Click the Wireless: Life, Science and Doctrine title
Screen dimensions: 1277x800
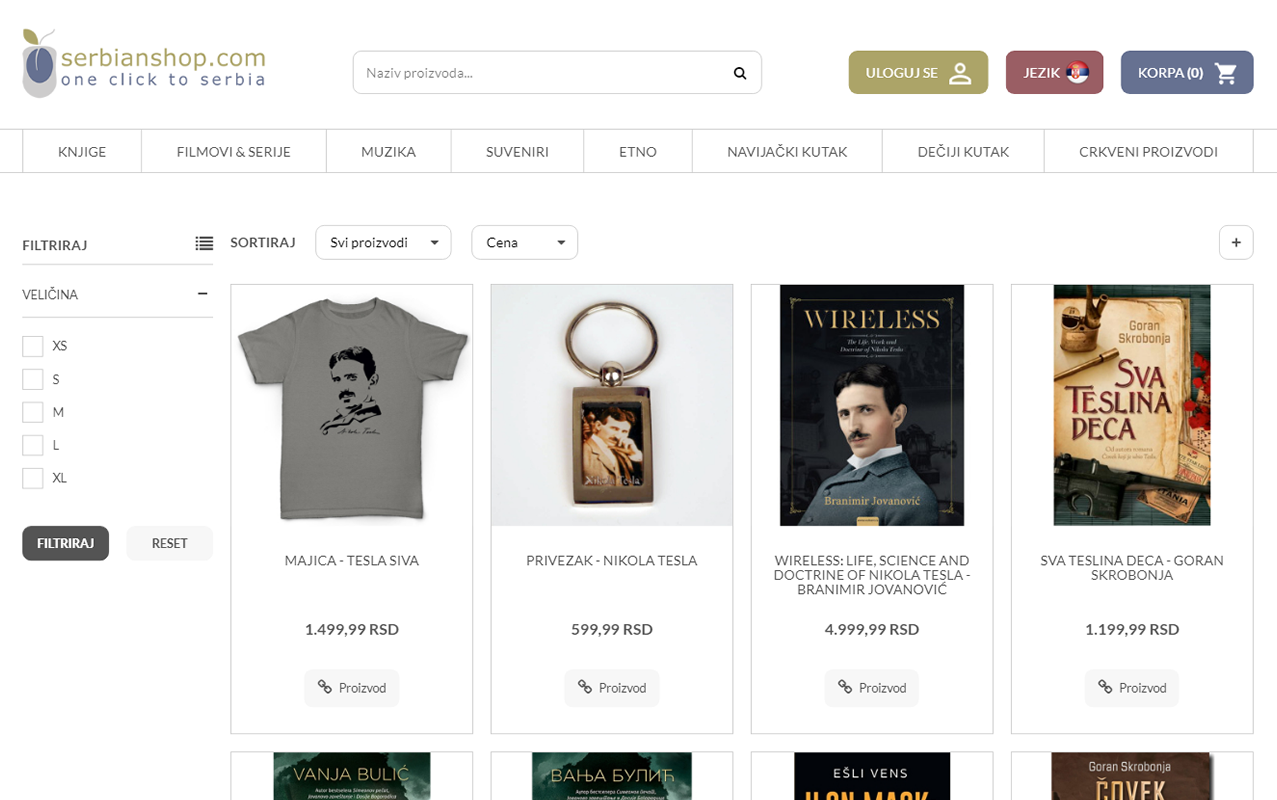click(x=872, y=575)
